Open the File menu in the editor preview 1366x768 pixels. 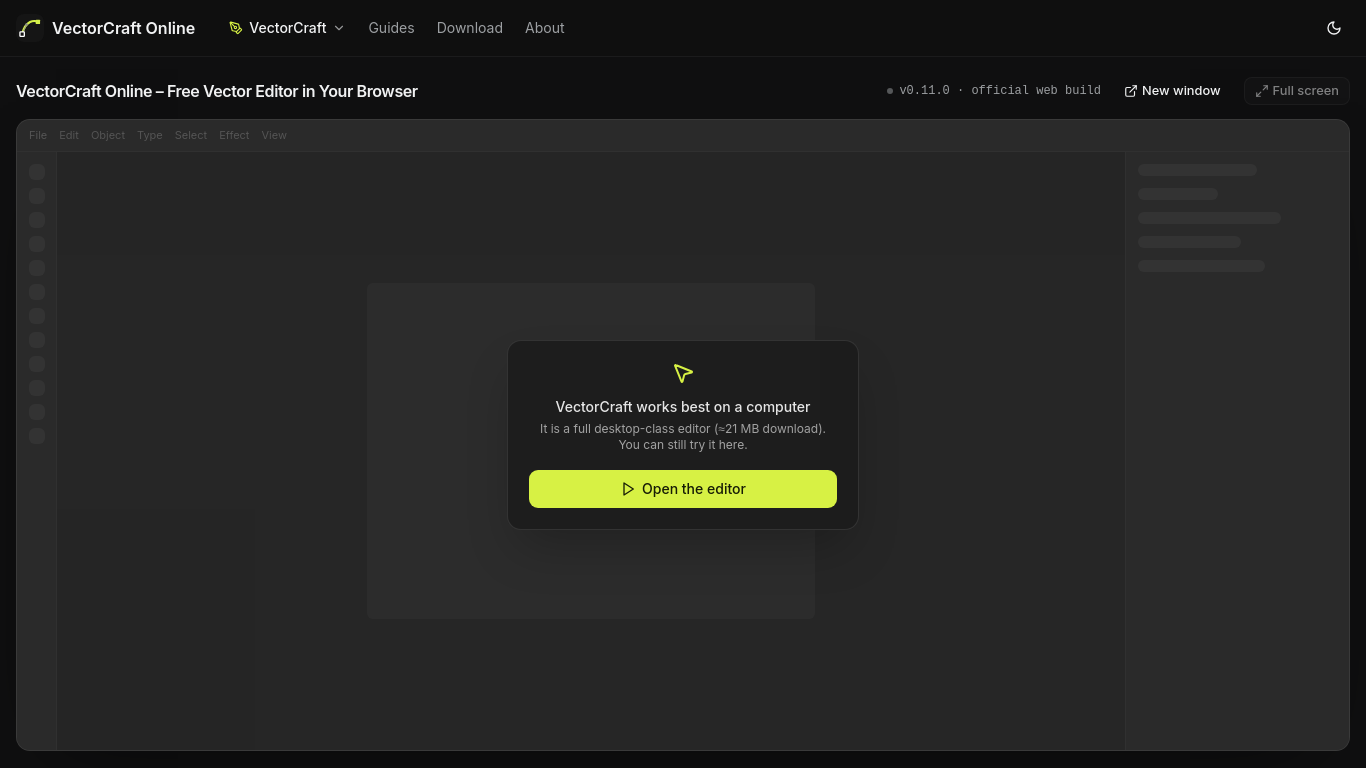coord(38,135)
